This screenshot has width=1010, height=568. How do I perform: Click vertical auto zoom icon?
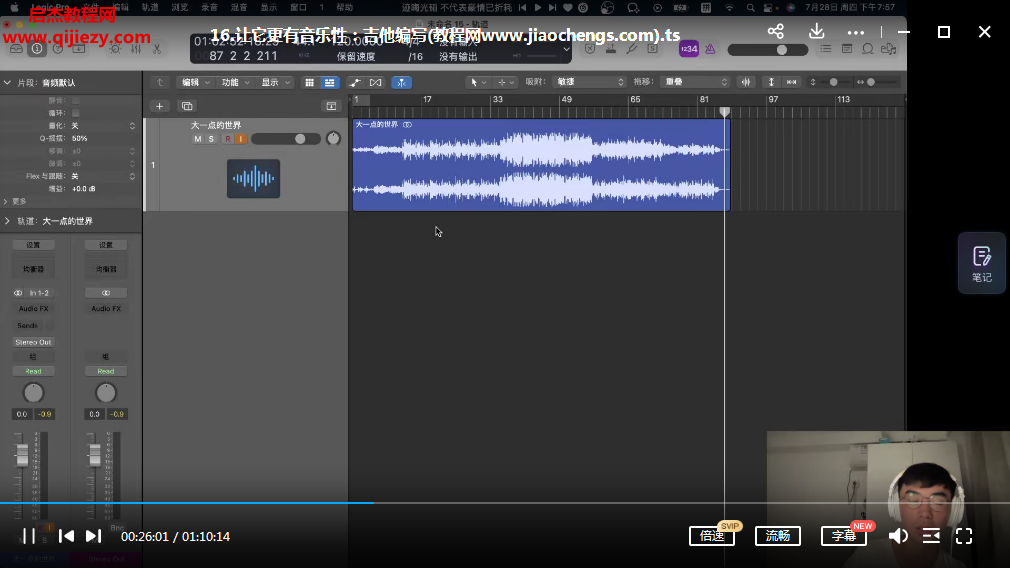tap(771, 82)
